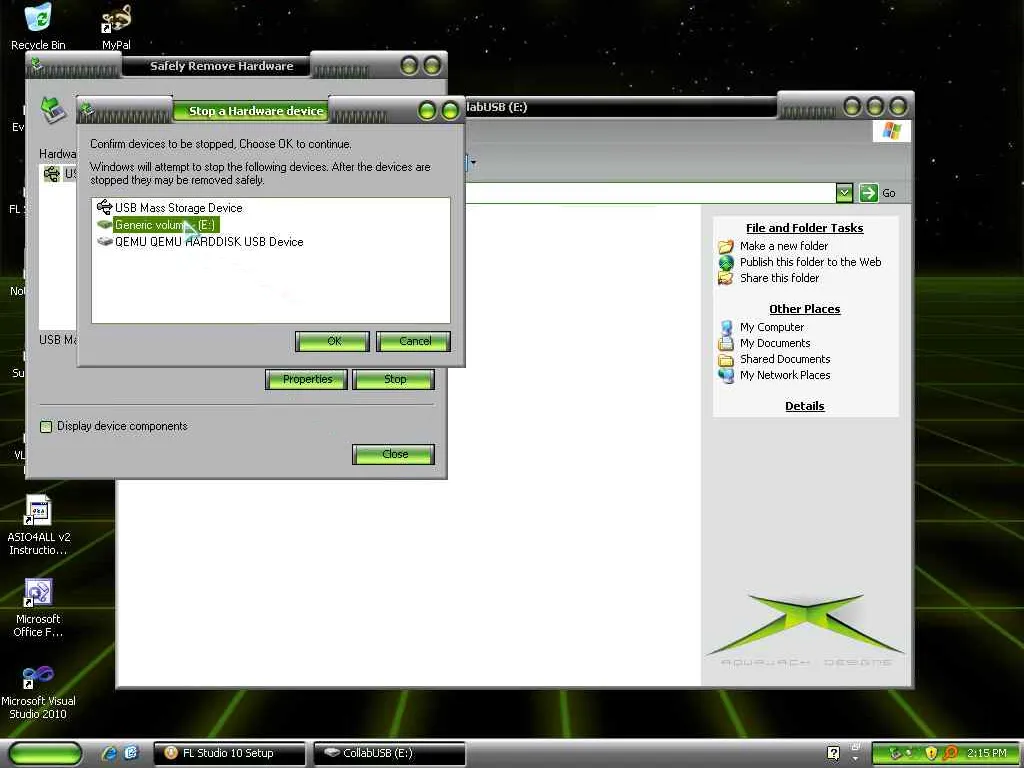Click the help question mark icon on taskbar
1024x768 pixels.
pos(833,753)
